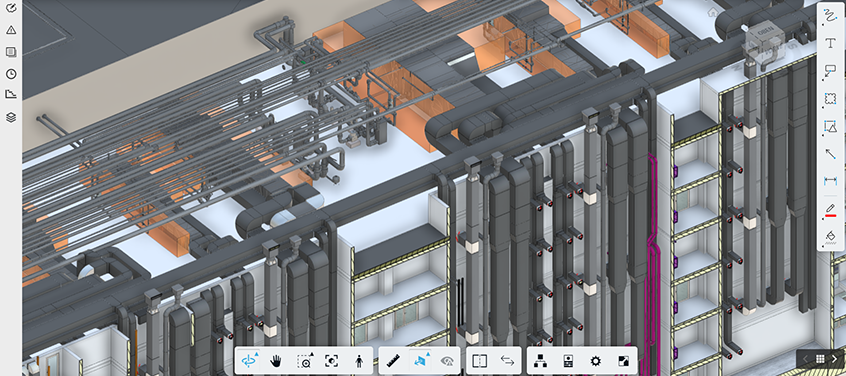Screen dimensions: 846x376
Task: Toggle the ghost hidden objects eye
Action: tap(447, 361)
